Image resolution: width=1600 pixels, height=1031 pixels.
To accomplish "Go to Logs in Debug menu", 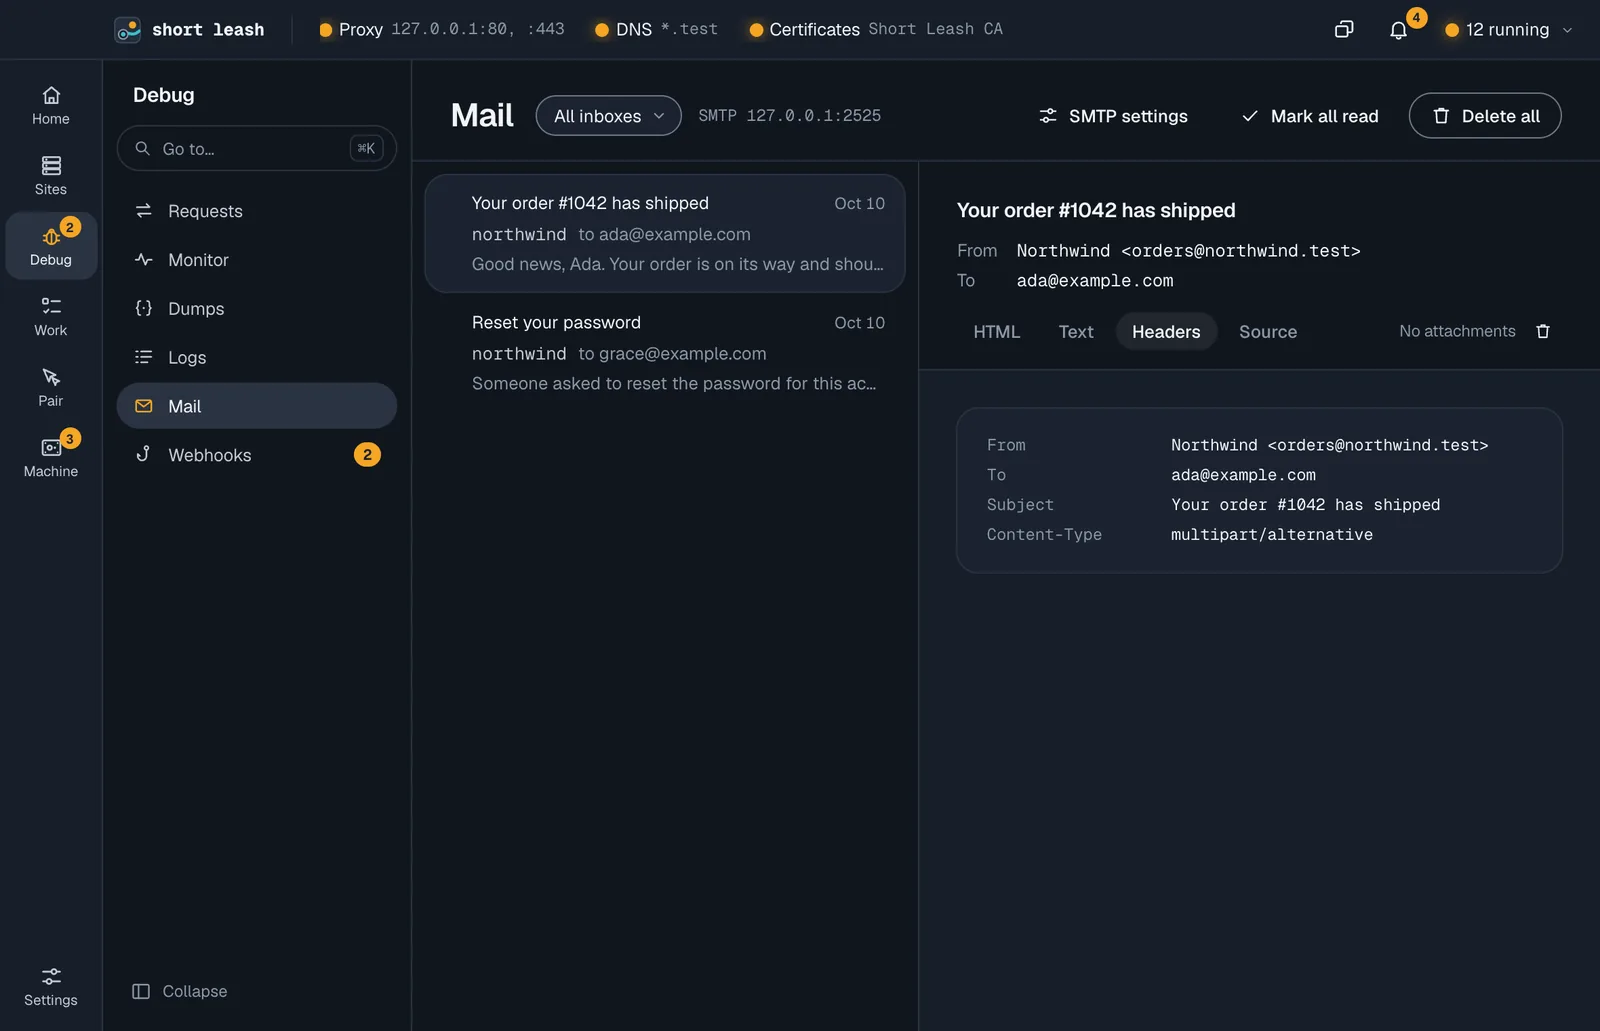I will [x=257, y=357].
